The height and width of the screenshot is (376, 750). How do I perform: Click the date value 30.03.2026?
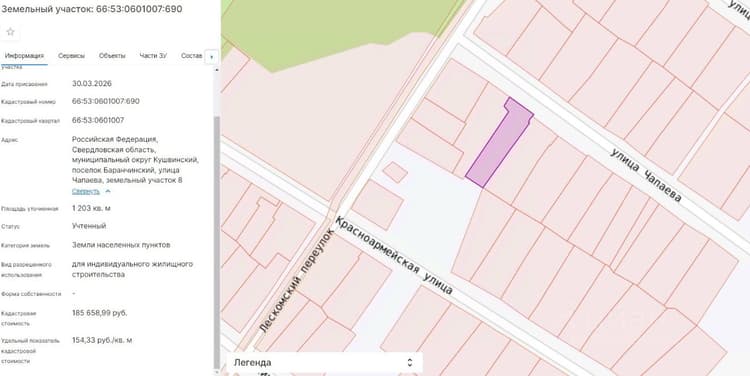tap(92, 84)
